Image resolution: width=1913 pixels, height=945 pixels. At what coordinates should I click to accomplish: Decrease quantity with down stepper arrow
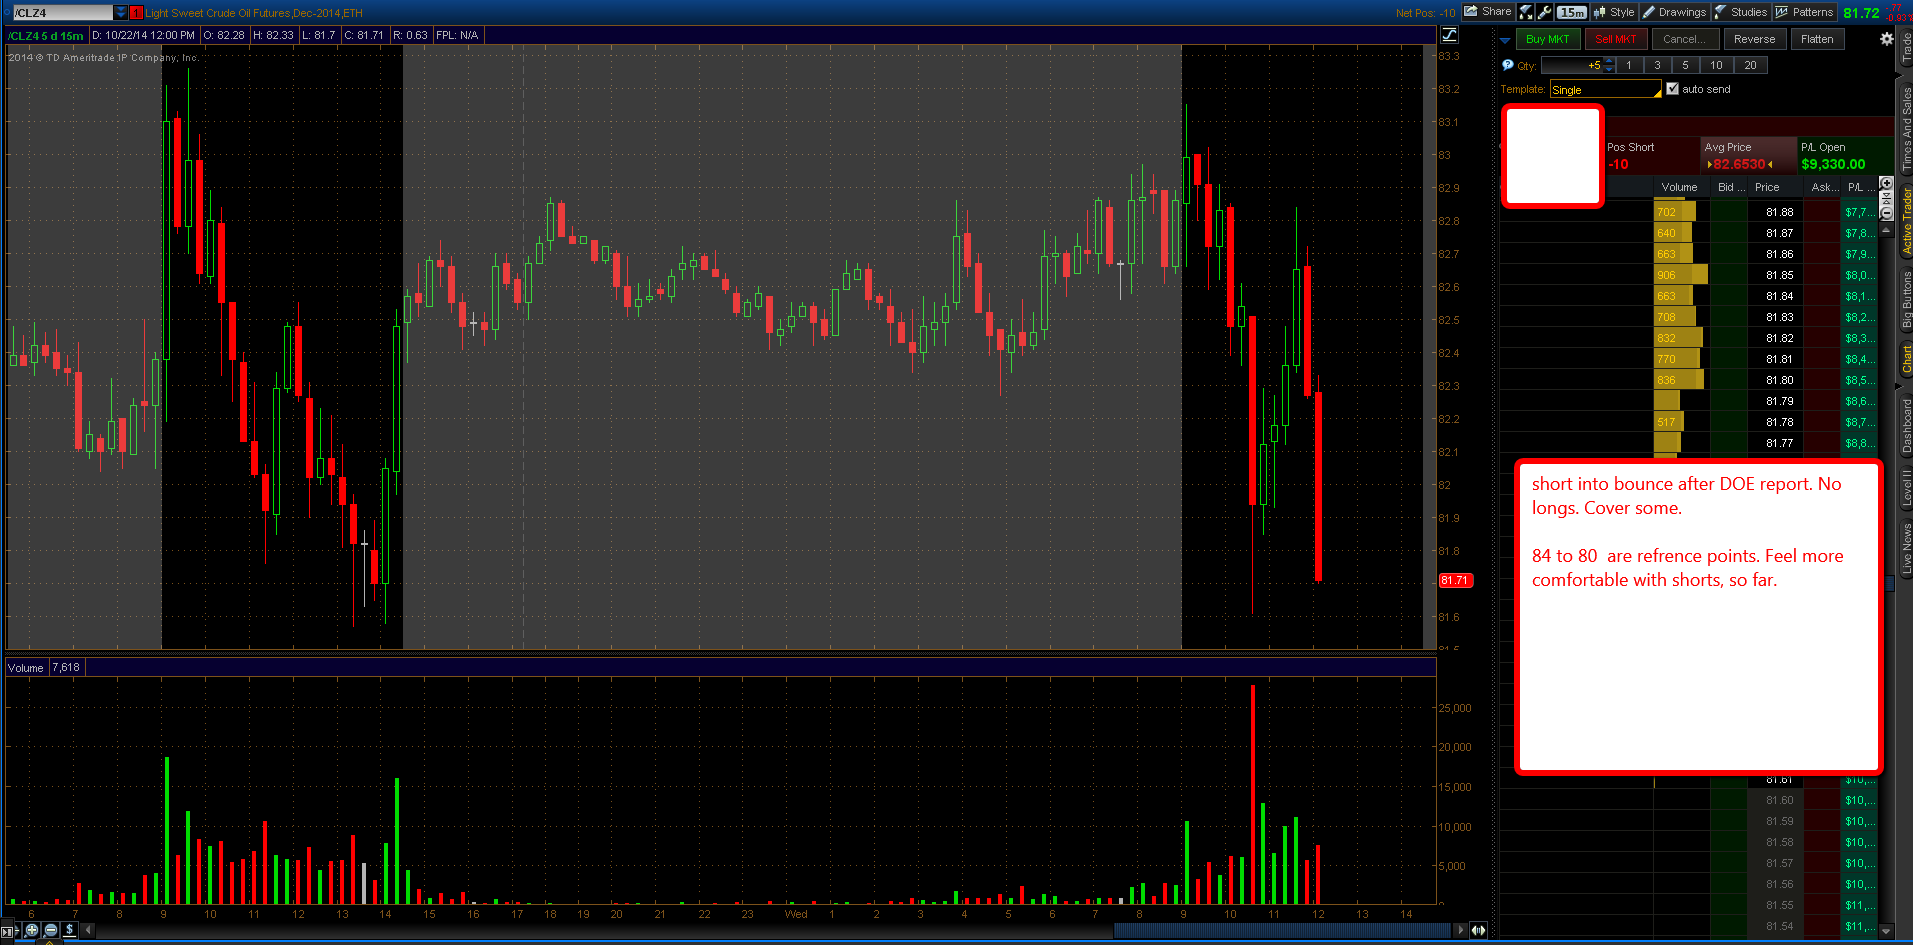[1609, 69]
